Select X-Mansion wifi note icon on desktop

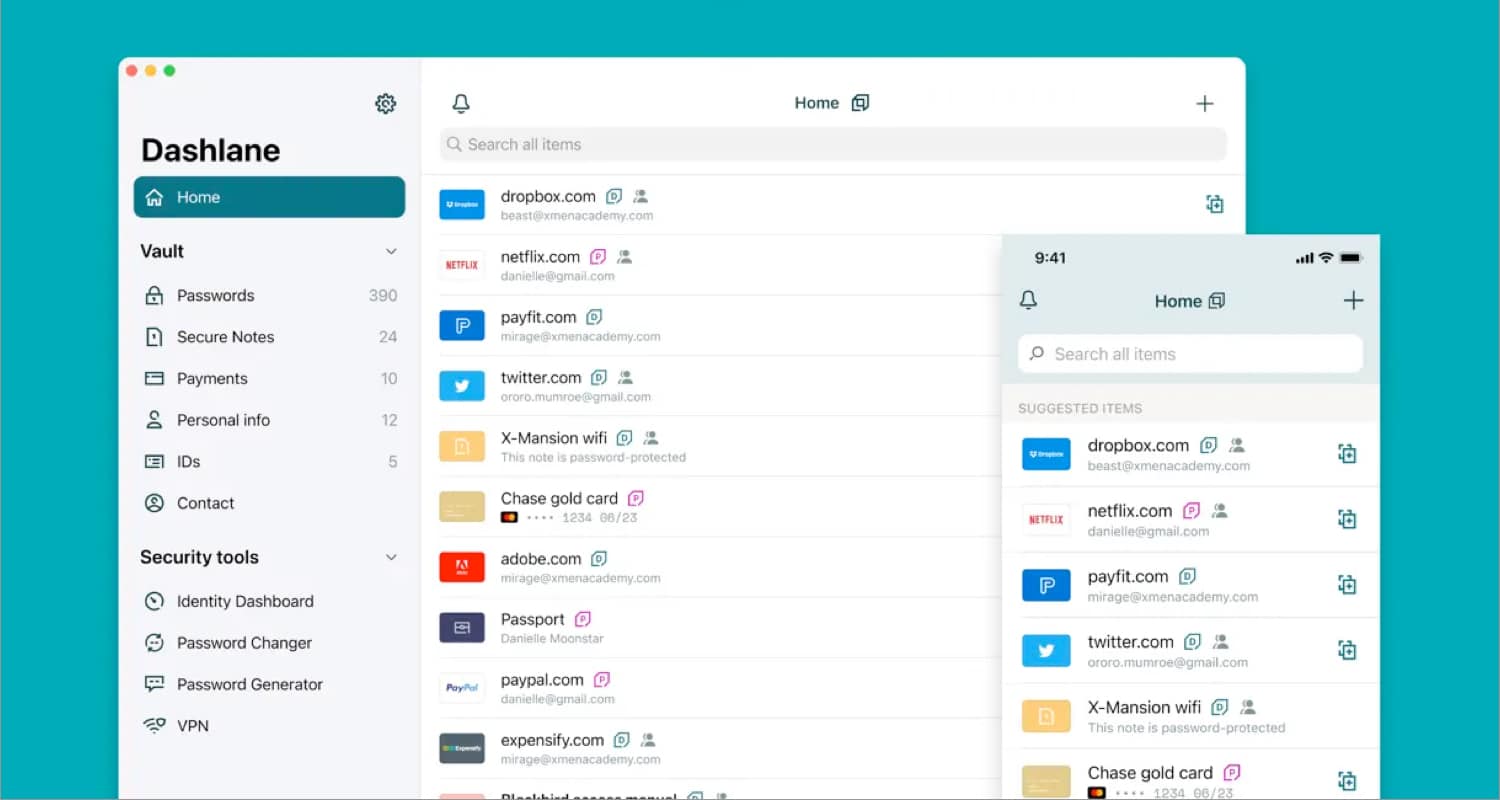[462, 446]
